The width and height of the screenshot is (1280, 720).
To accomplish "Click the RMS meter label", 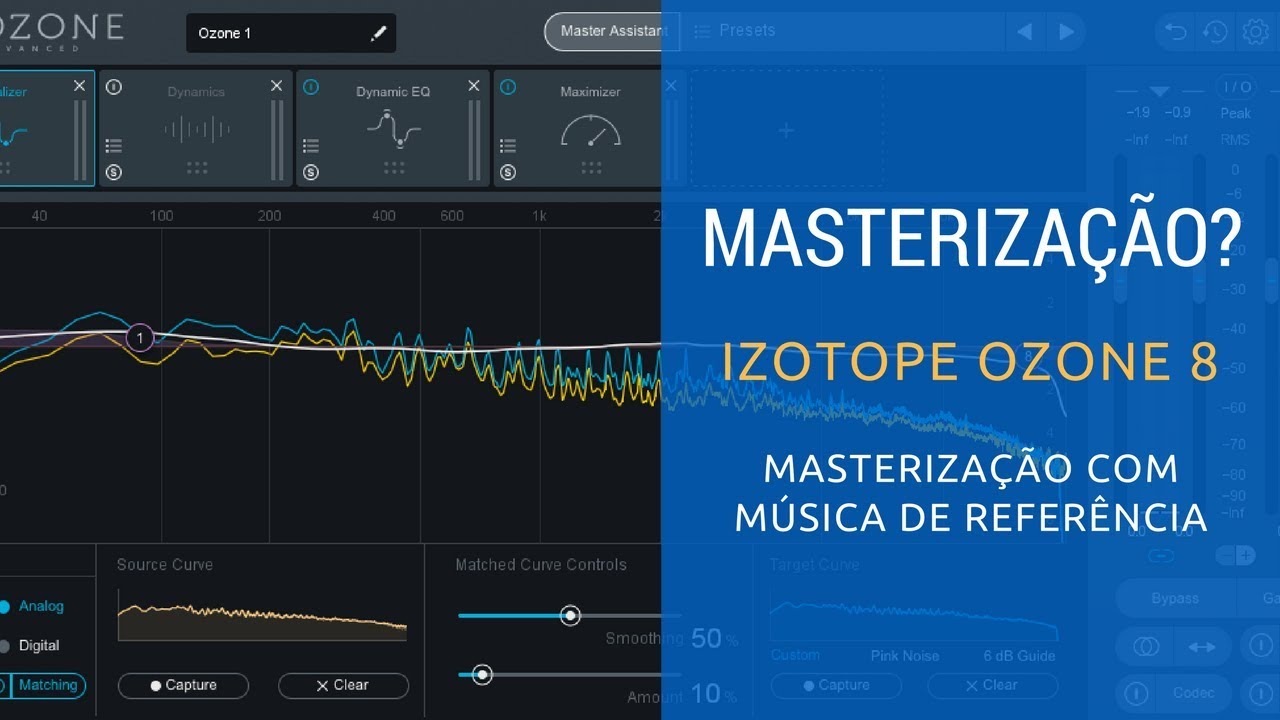I will (1236, 140).
